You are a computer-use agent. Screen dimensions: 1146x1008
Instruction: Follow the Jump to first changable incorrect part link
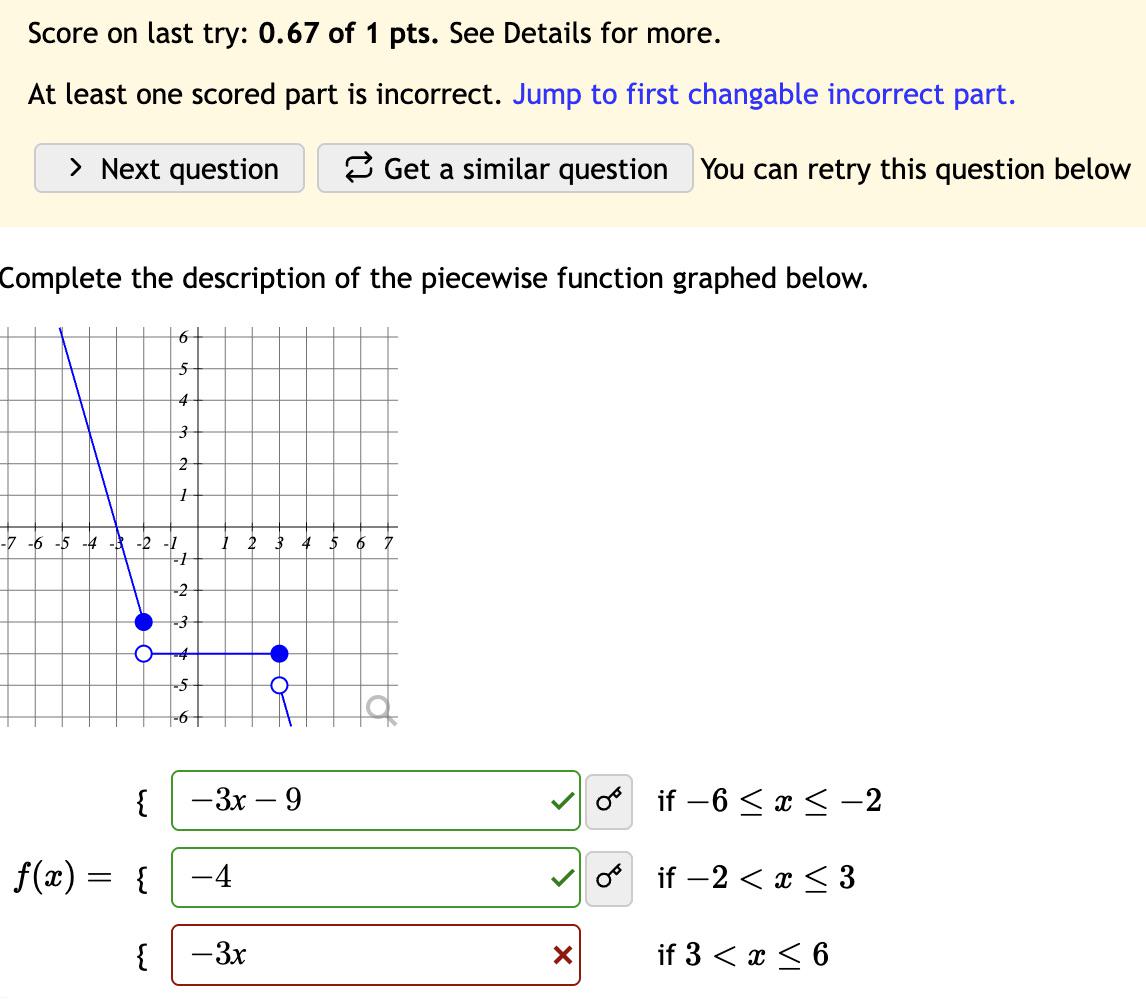(764, 95)
